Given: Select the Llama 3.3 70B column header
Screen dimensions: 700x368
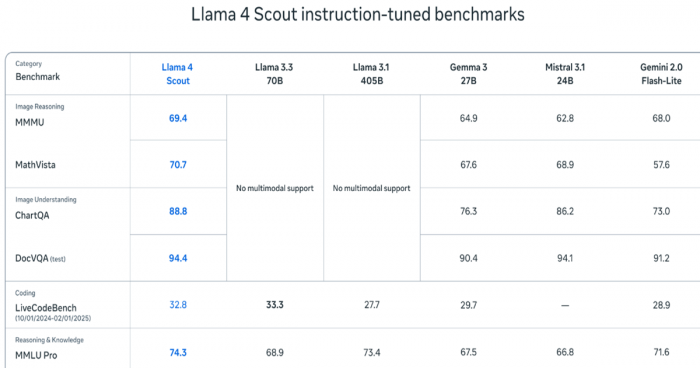Looking at the screenshot, I should [x=274, y=74].
